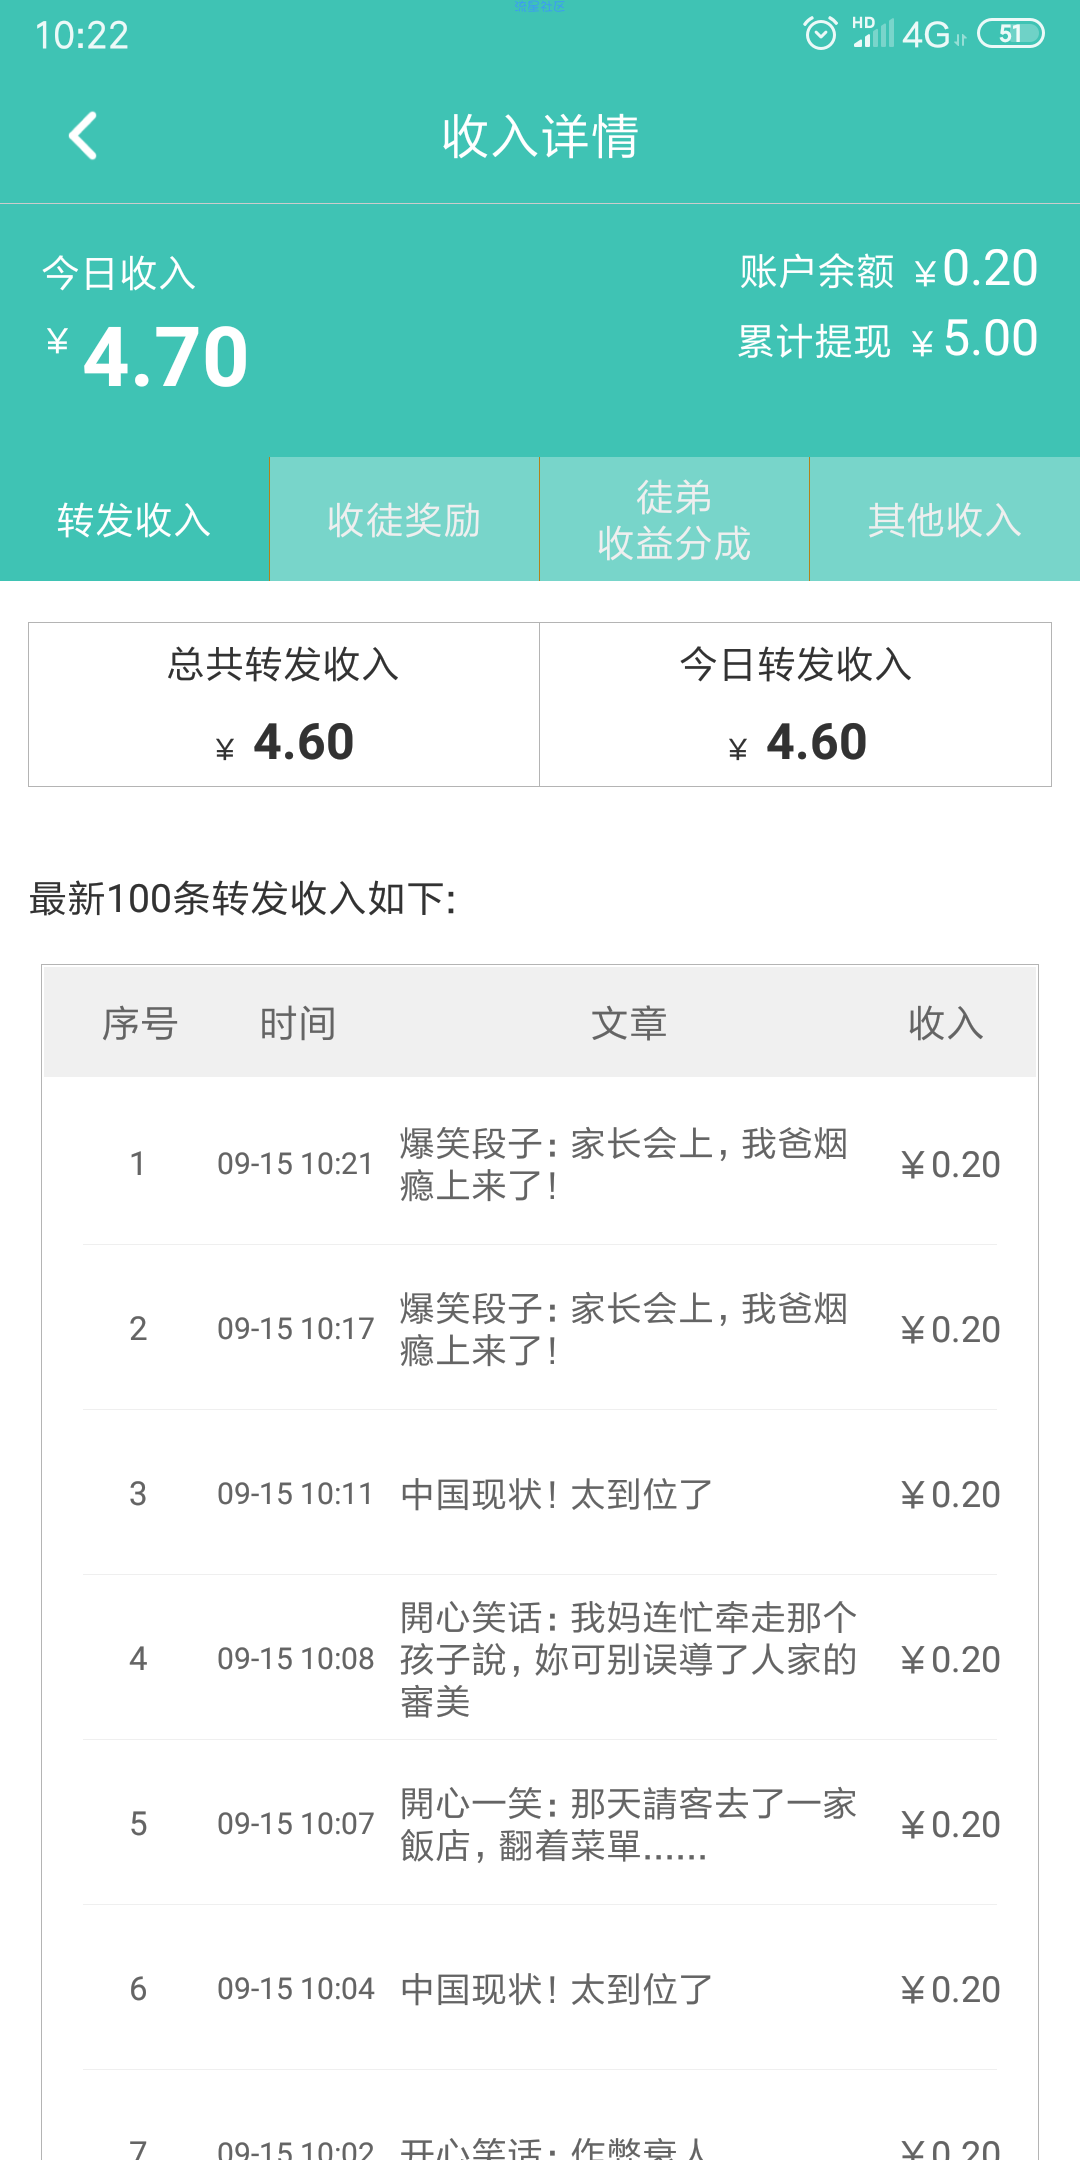Open row 6 article 中国现状 at 10:04

click(540, 1989)
